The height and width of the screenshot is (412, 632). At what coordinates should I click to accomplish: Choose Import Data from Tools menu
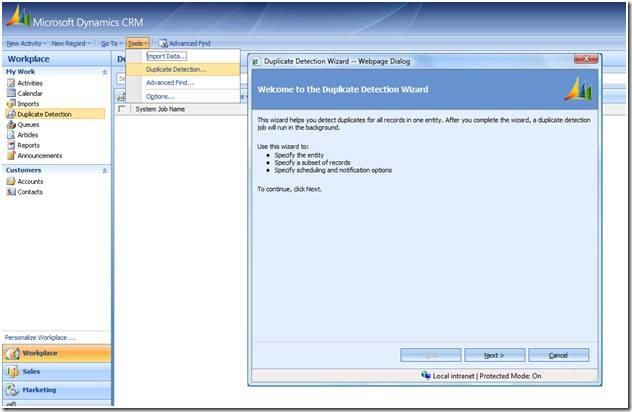click(x=167, y=56)
